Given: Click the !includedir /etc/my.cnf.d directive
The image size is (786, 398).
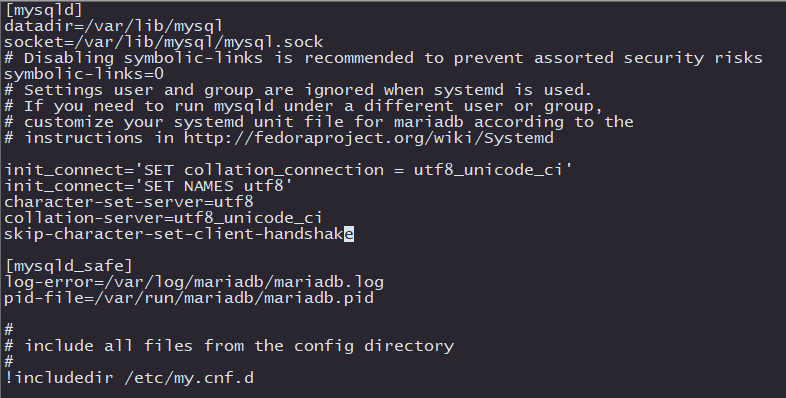Looking at the screenshot, I should point(129,377).
